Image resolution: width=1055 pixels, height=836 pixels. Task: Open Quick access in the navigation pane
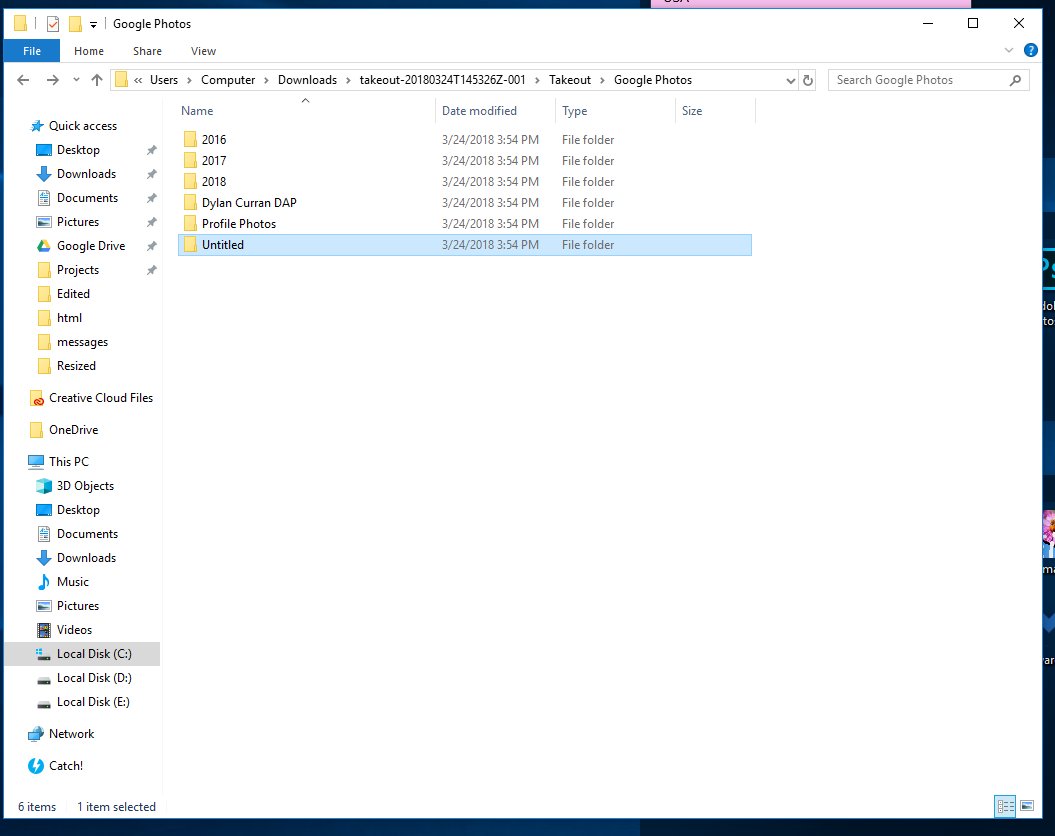83,126
